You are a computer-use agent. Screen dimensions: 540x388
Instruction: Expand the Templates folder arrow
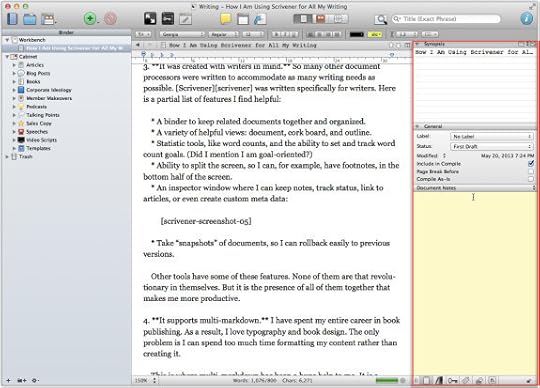(14, 148)
